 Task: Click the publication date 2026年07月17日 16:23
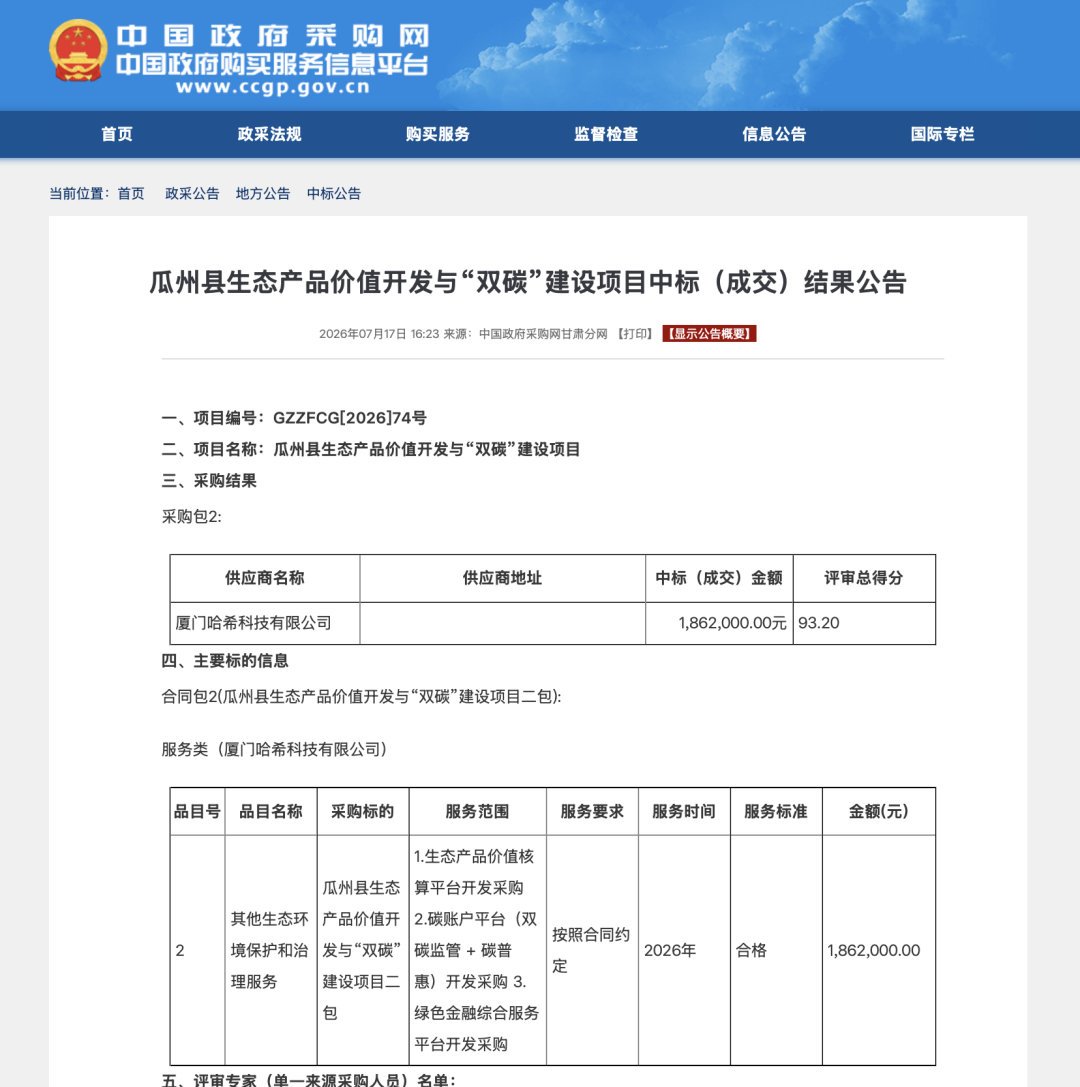[379, 334]
